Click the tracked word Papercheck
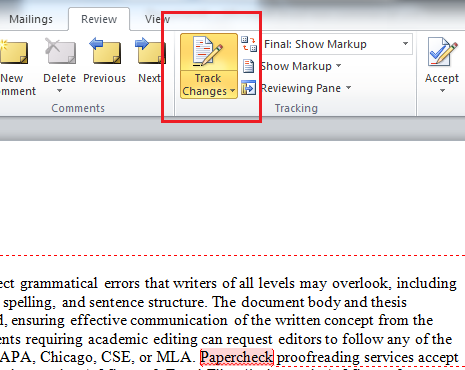This screenshot has height=370, width=465. pyautogui.click(x=237, y=357)
